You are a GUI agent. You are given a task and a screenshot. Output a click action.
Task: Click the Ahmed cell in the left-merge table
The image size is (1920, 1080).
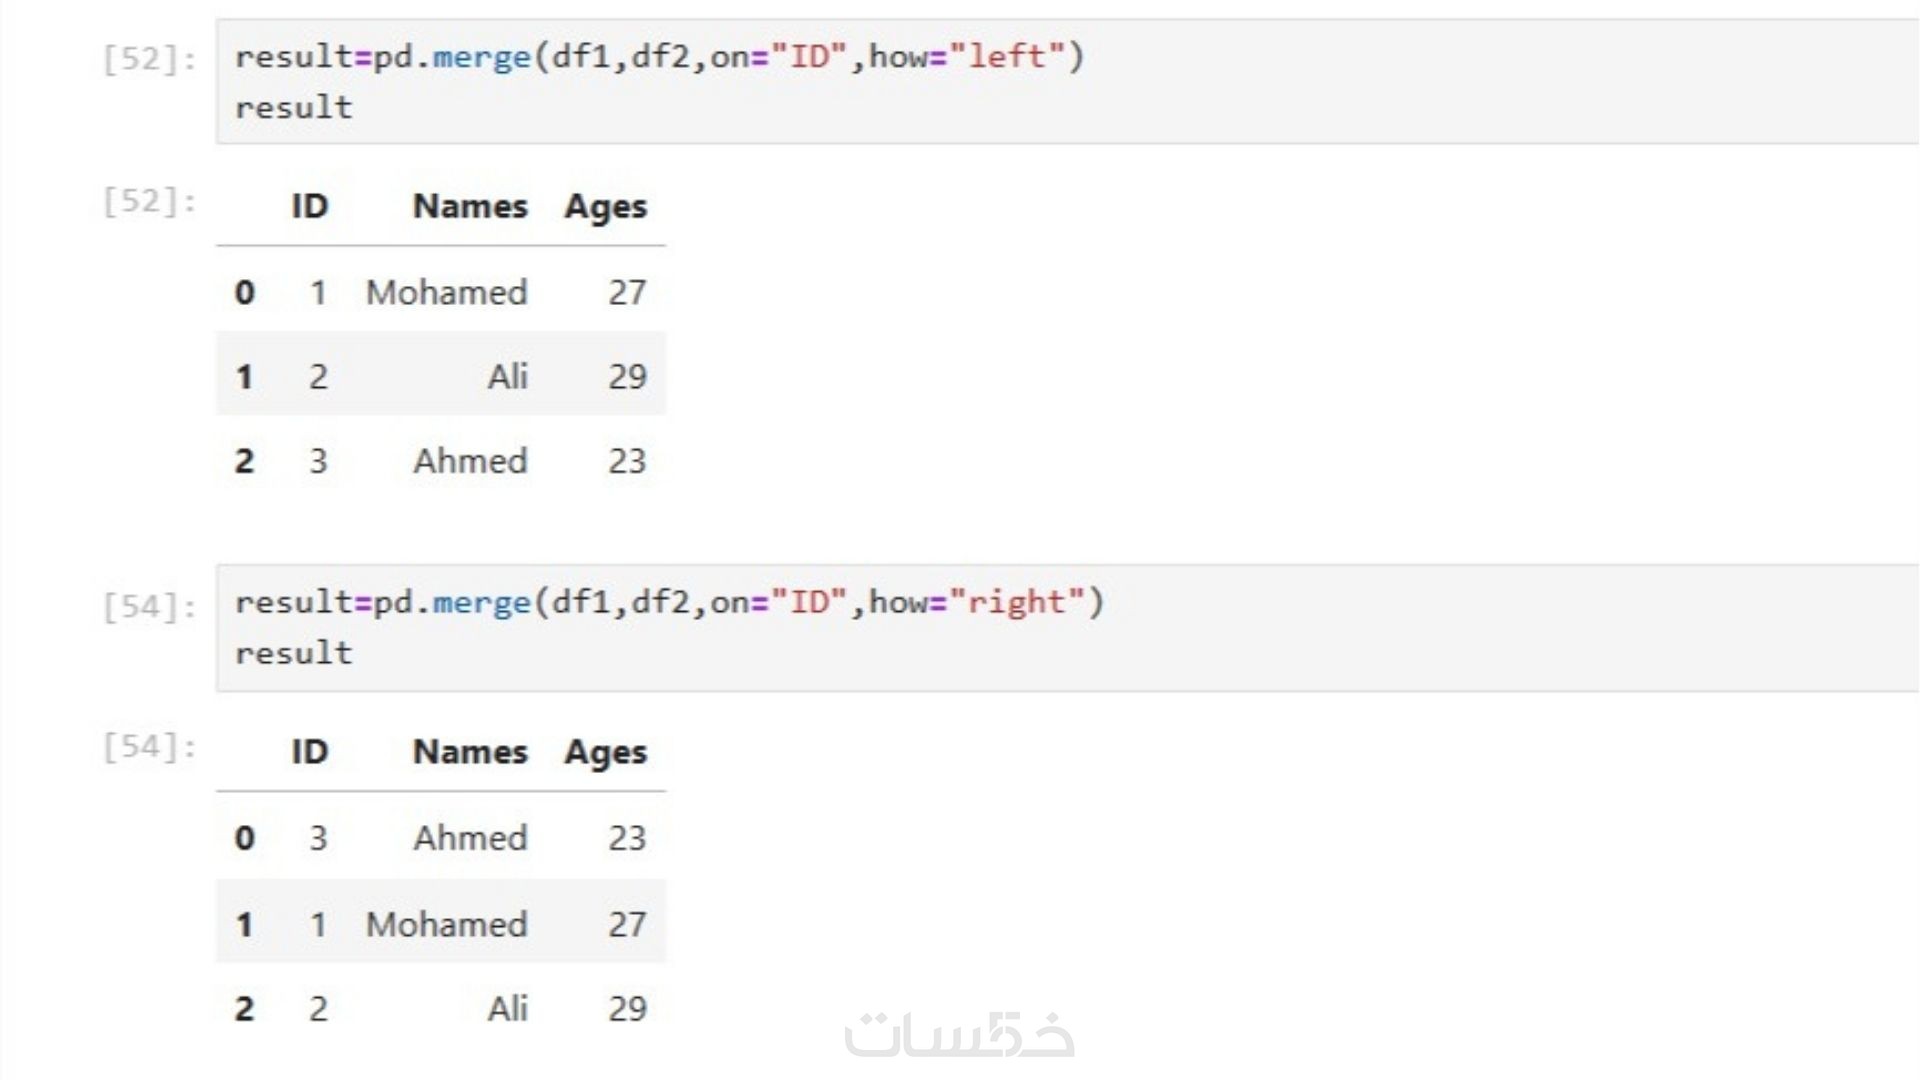470,461
